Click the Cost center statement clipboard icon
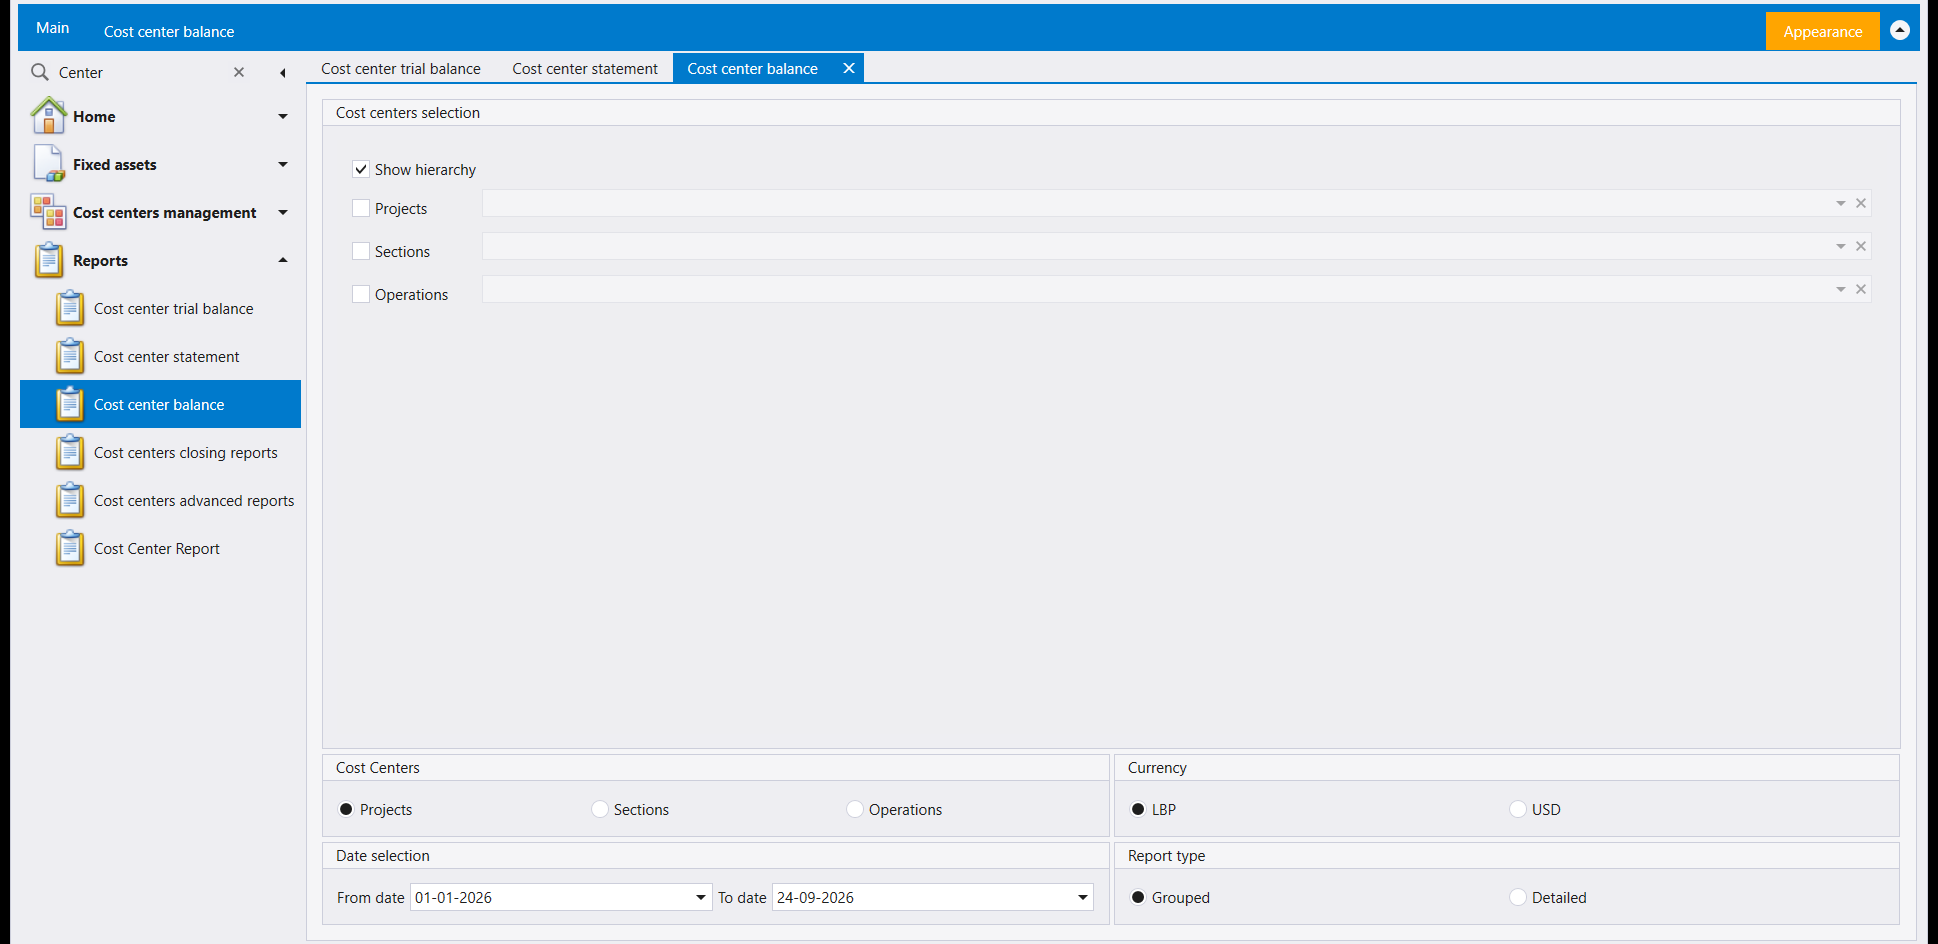The width and height of the screenshot is (1938, 944). tap(70, 356)
